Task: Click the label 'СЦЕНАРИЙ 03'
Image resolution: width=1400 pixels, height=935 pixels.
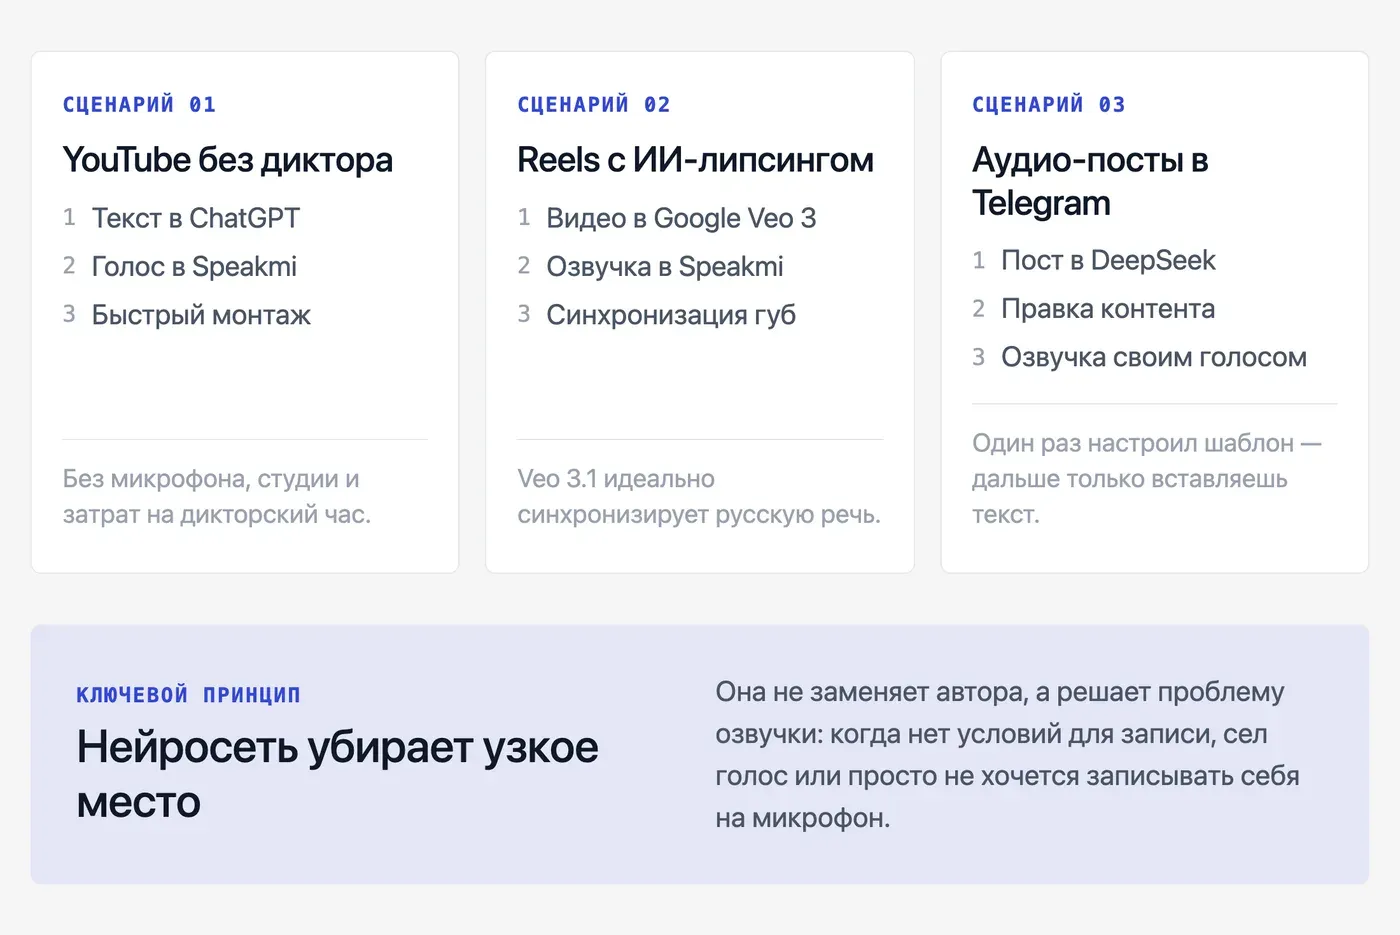Action: point(1049,104)
